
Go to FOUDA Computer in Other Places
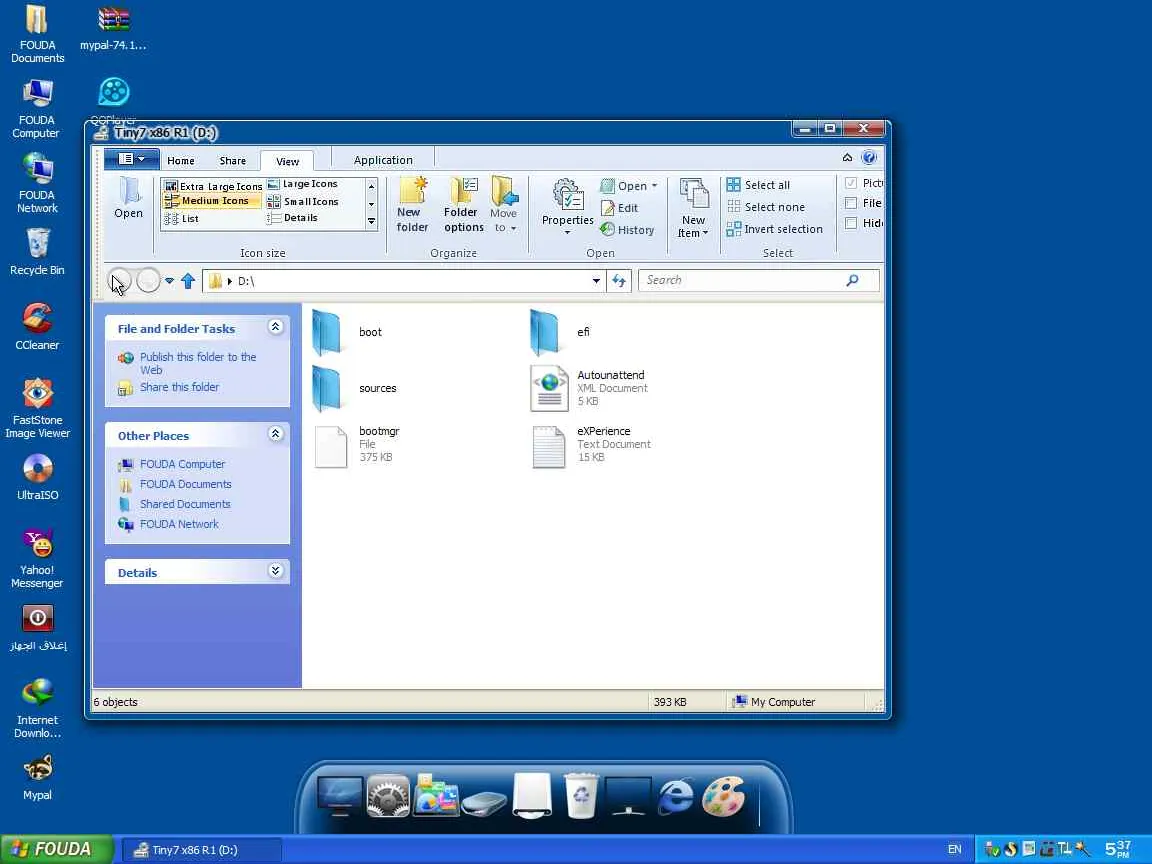pos(182,464)
